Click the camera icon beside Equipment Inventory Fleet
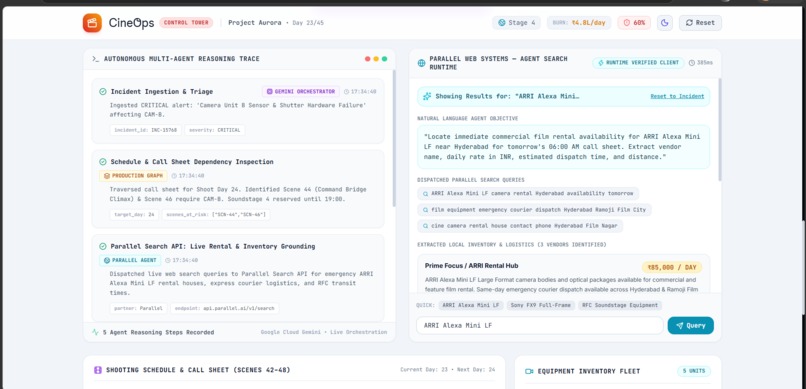Viewport: 806px width, 389px height. 529,371
